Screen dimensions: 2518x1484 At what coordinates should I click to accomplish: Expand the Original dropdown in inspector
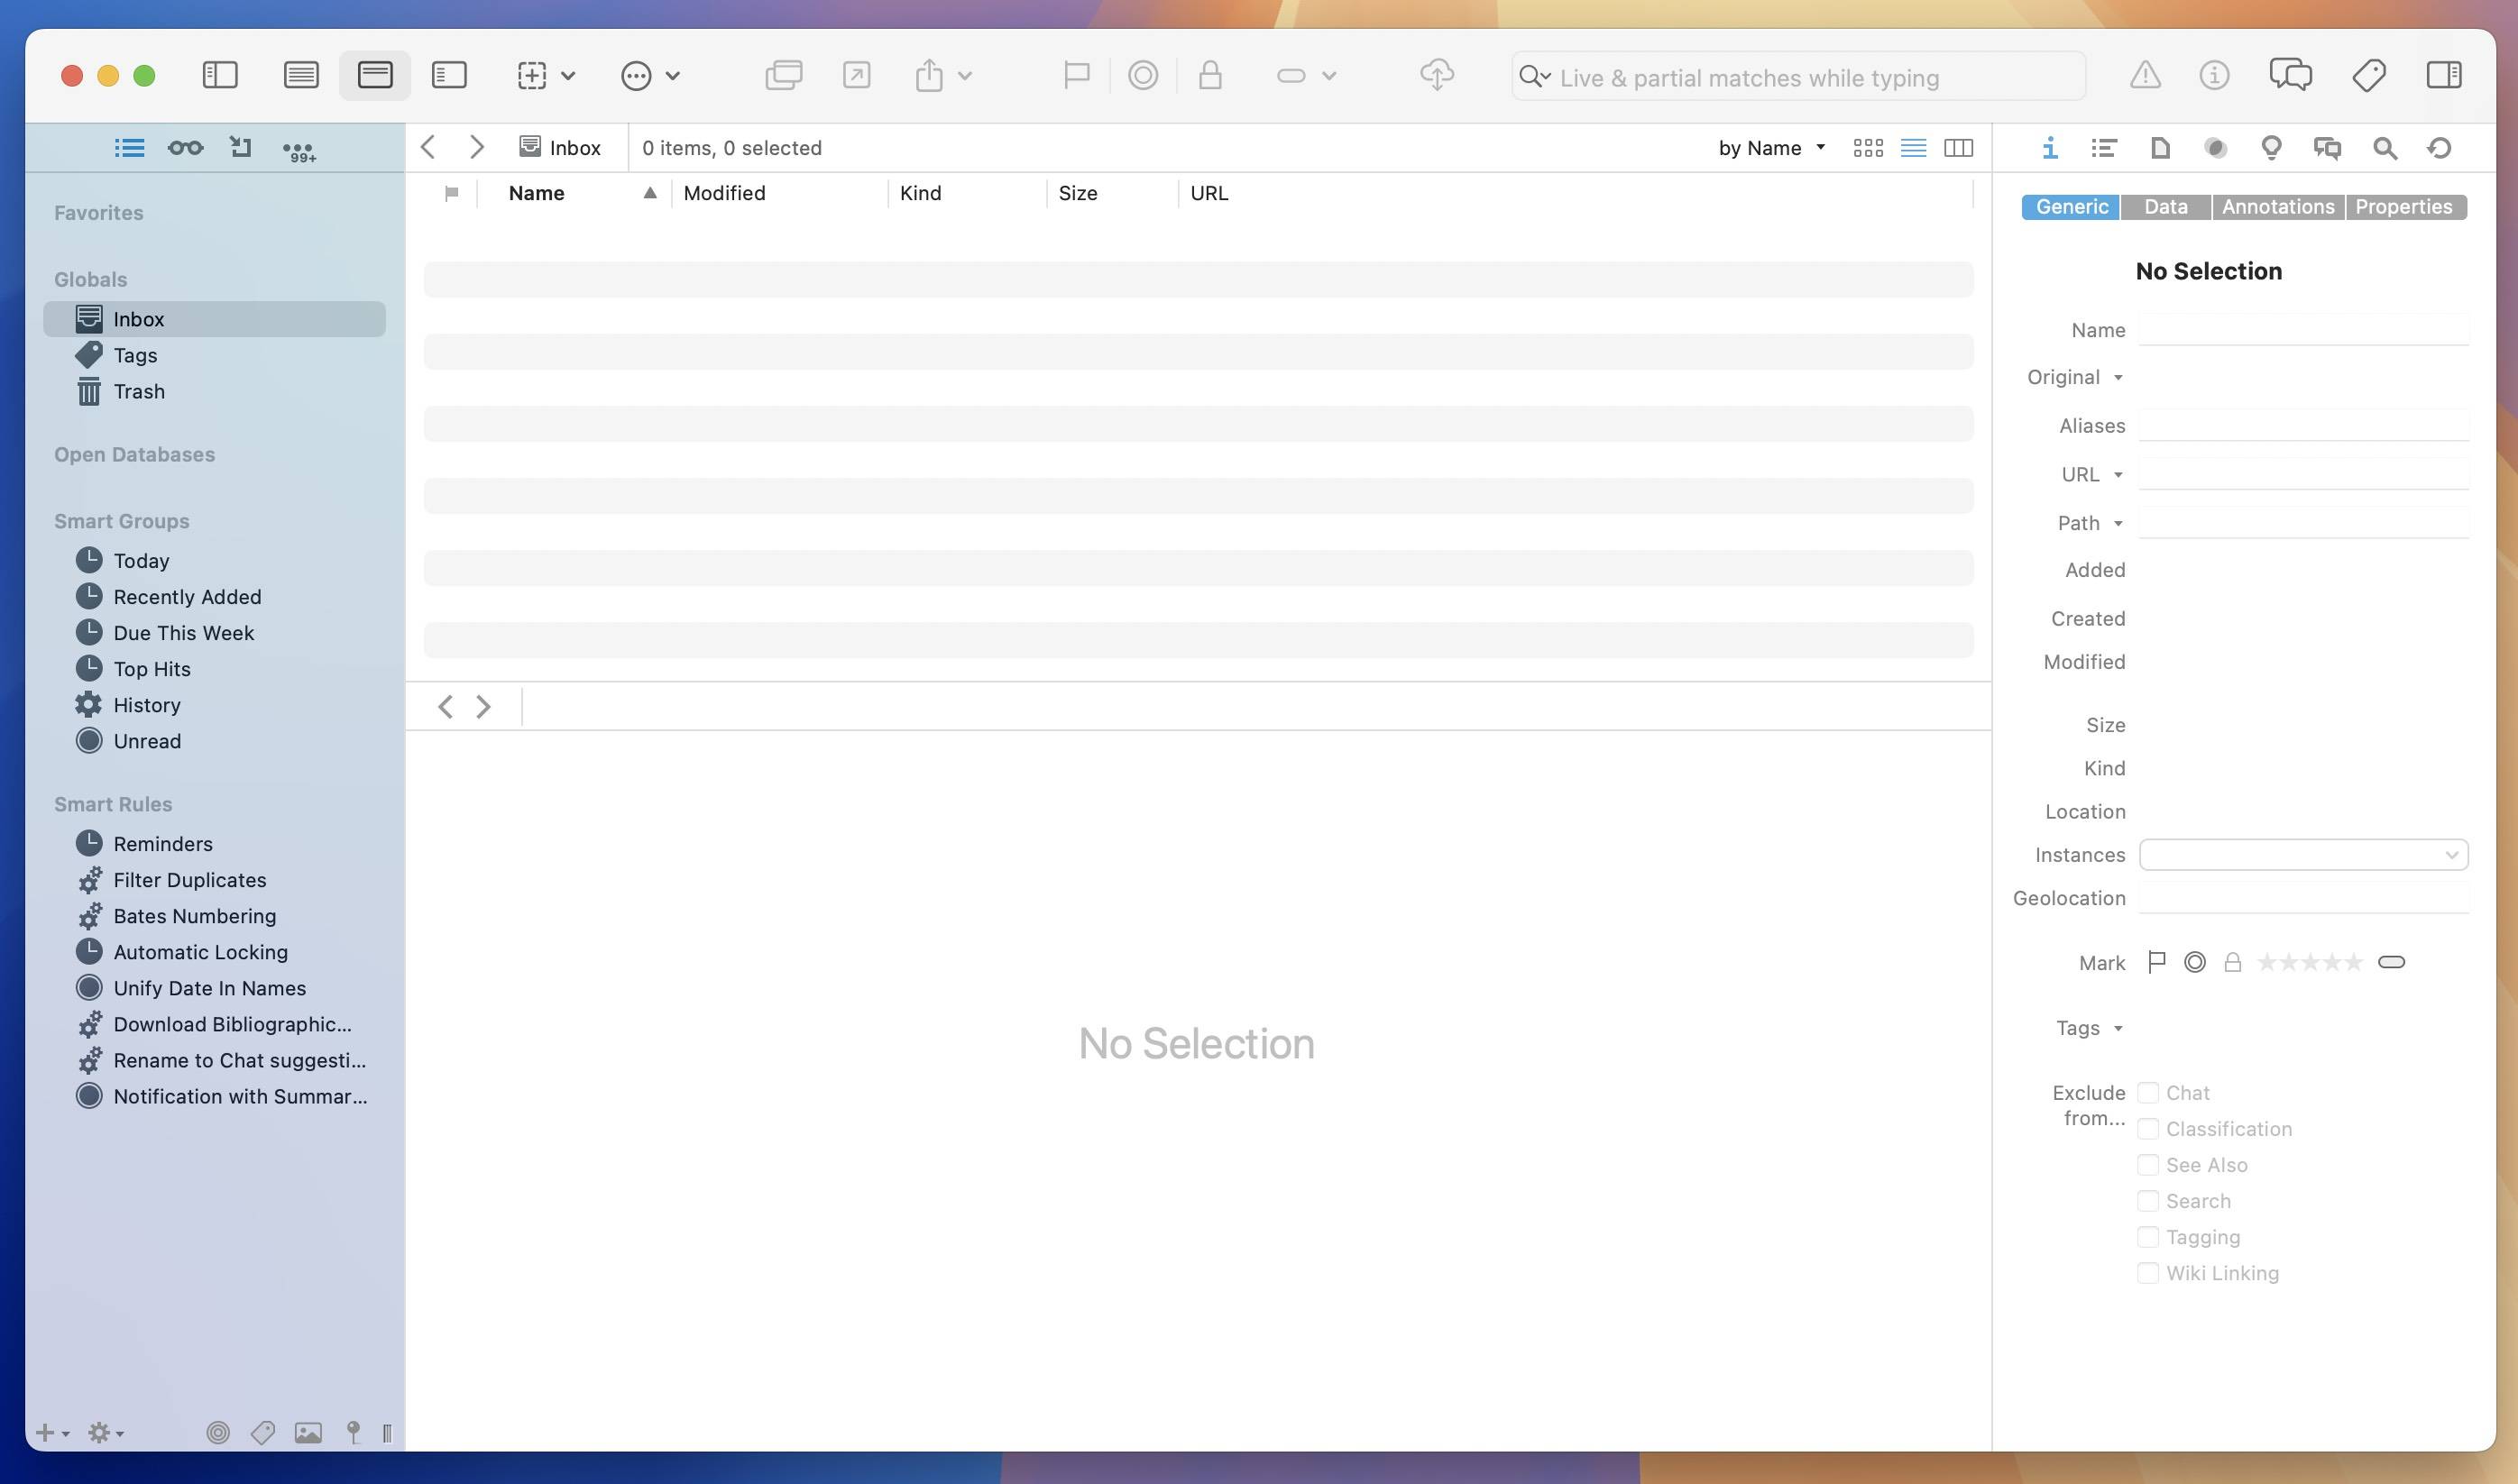[2075, 377]
